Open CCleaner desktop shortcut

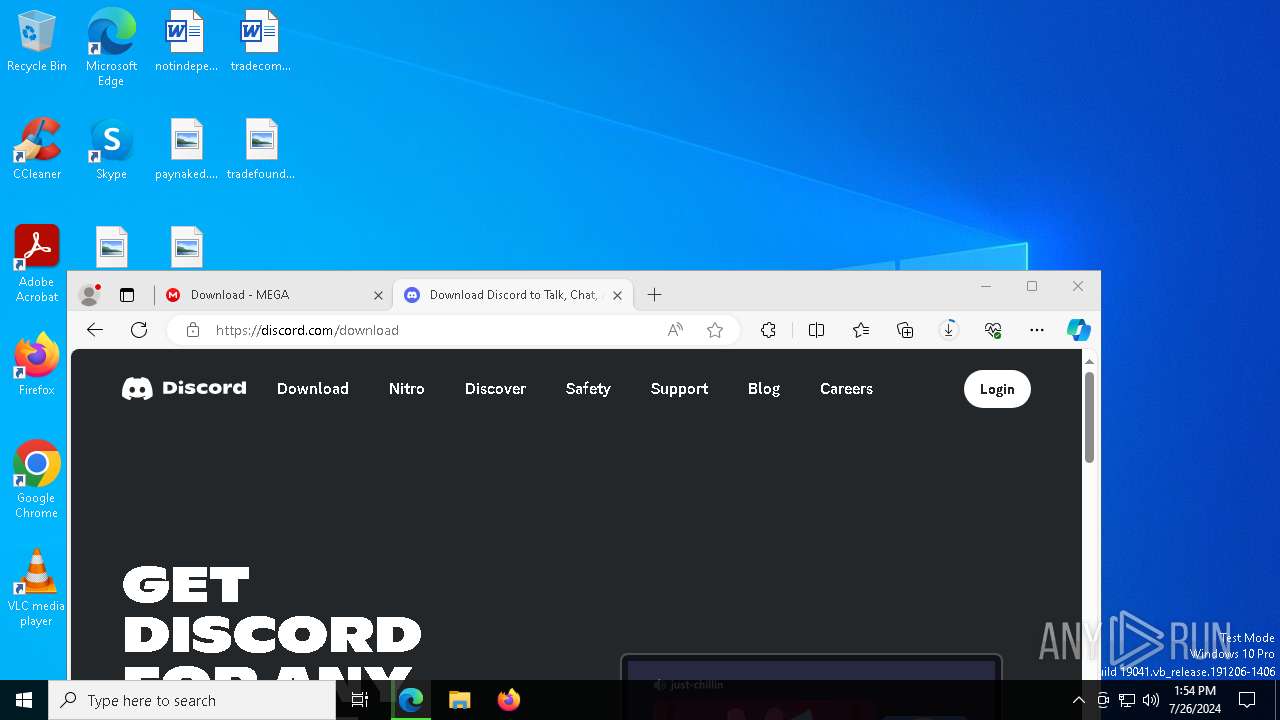[x=37, y=150]
